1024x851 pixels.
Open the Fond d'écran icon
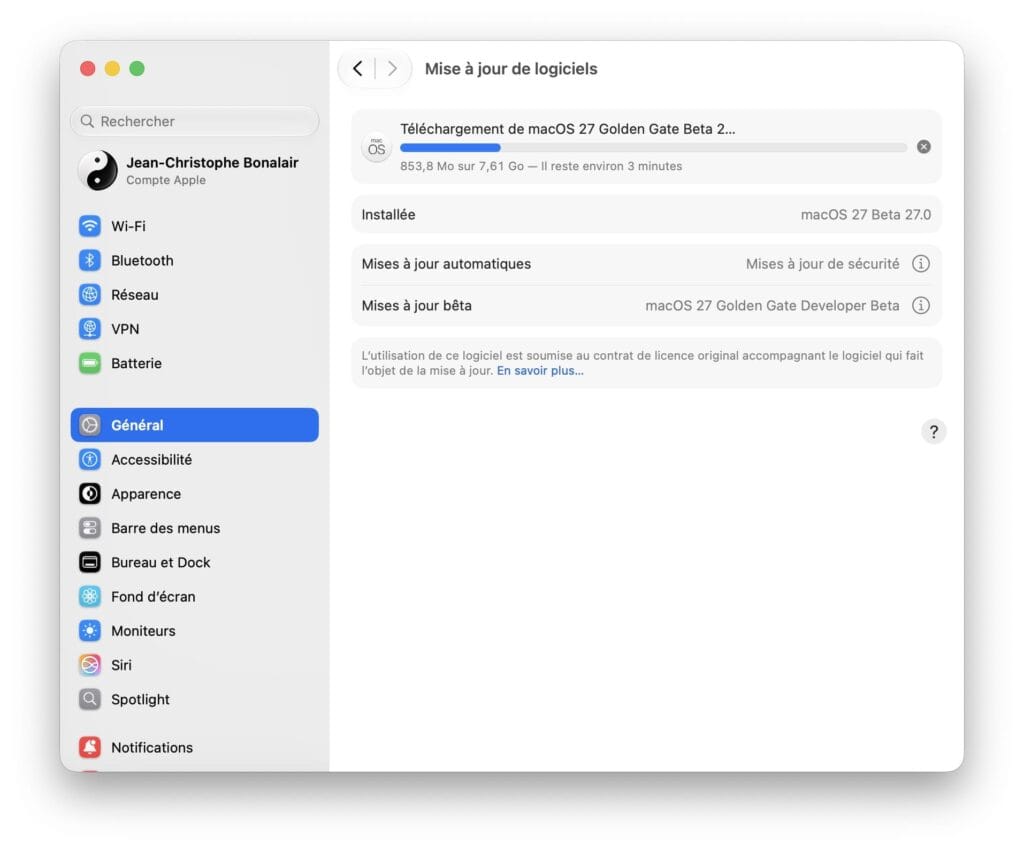tap(89, 596)
